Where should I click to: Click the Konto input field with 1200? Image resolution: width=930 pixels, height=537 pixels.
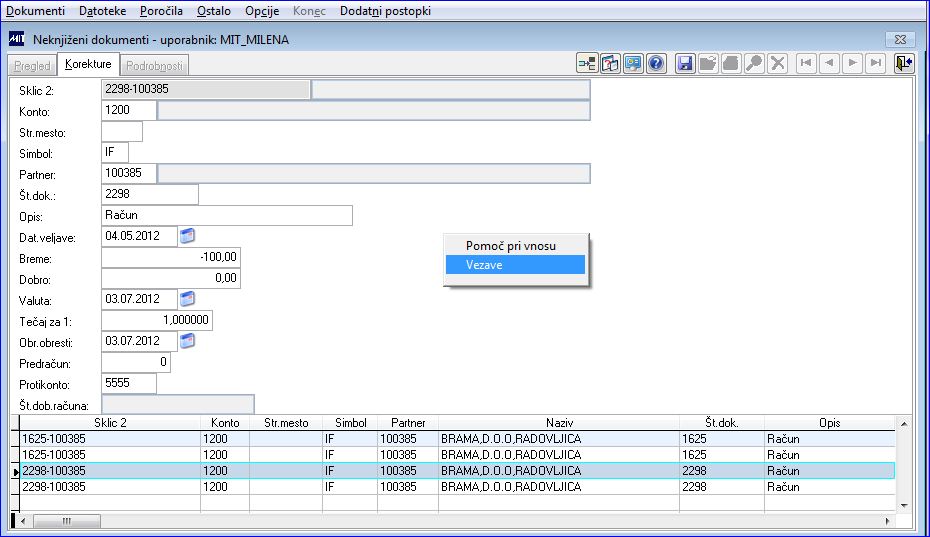pyautogui.click(x=129, y=110)
